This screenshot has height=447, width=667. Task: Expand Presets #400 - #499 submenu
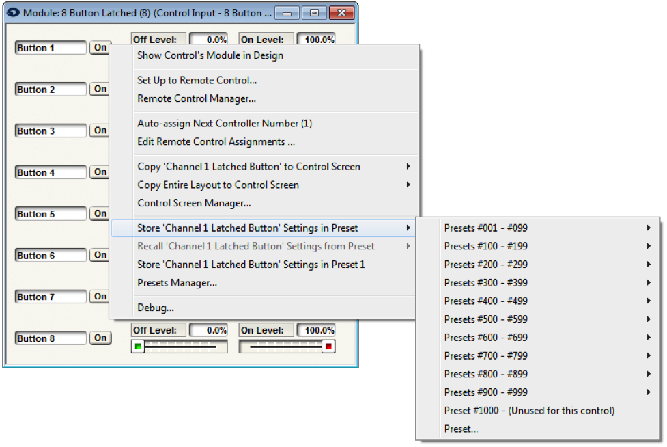(x=538, y=301)
